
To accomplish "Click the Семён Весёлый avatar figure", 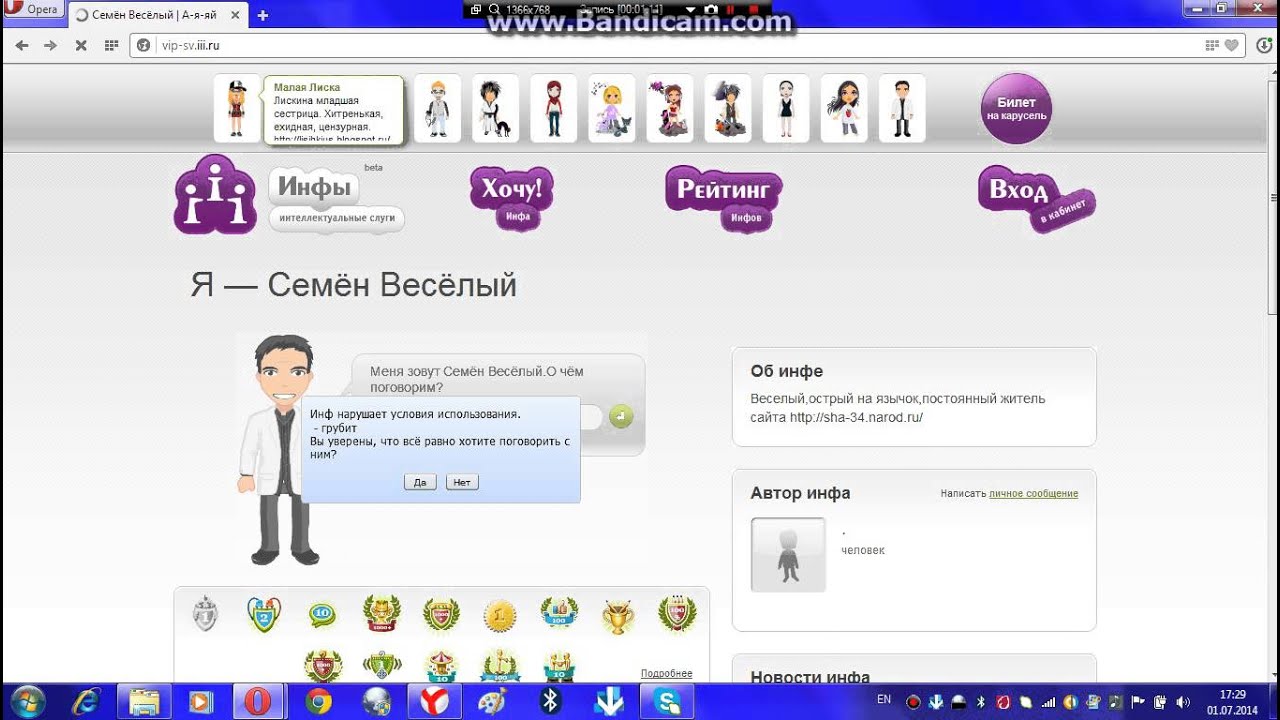I will (x=284, y=450).
